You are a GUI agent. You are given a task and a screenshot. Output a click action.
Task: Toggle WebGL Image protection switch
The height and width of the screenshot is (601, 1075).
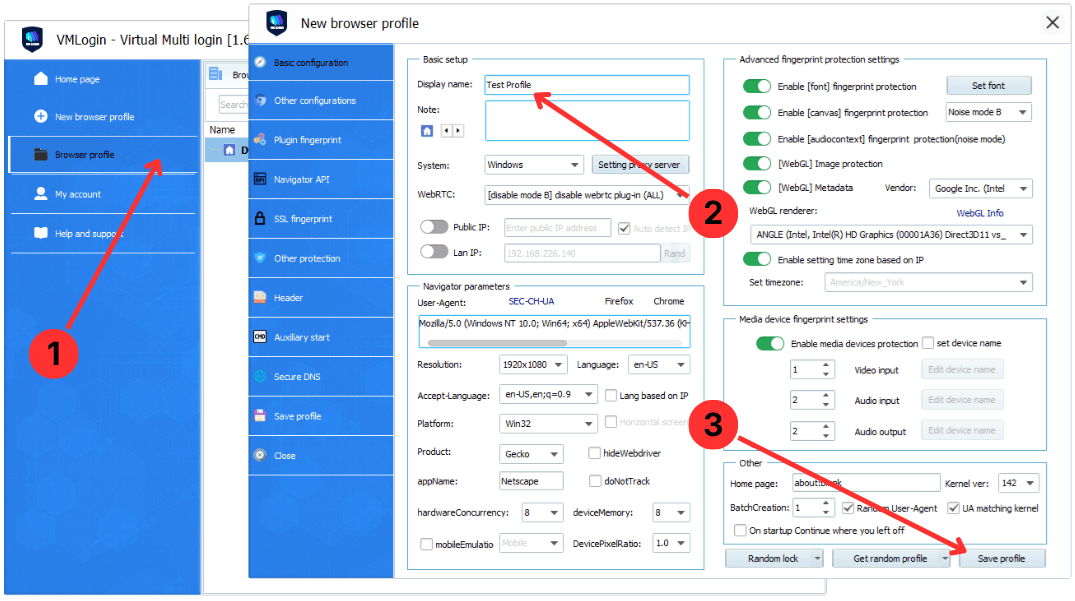click(756, 164)
